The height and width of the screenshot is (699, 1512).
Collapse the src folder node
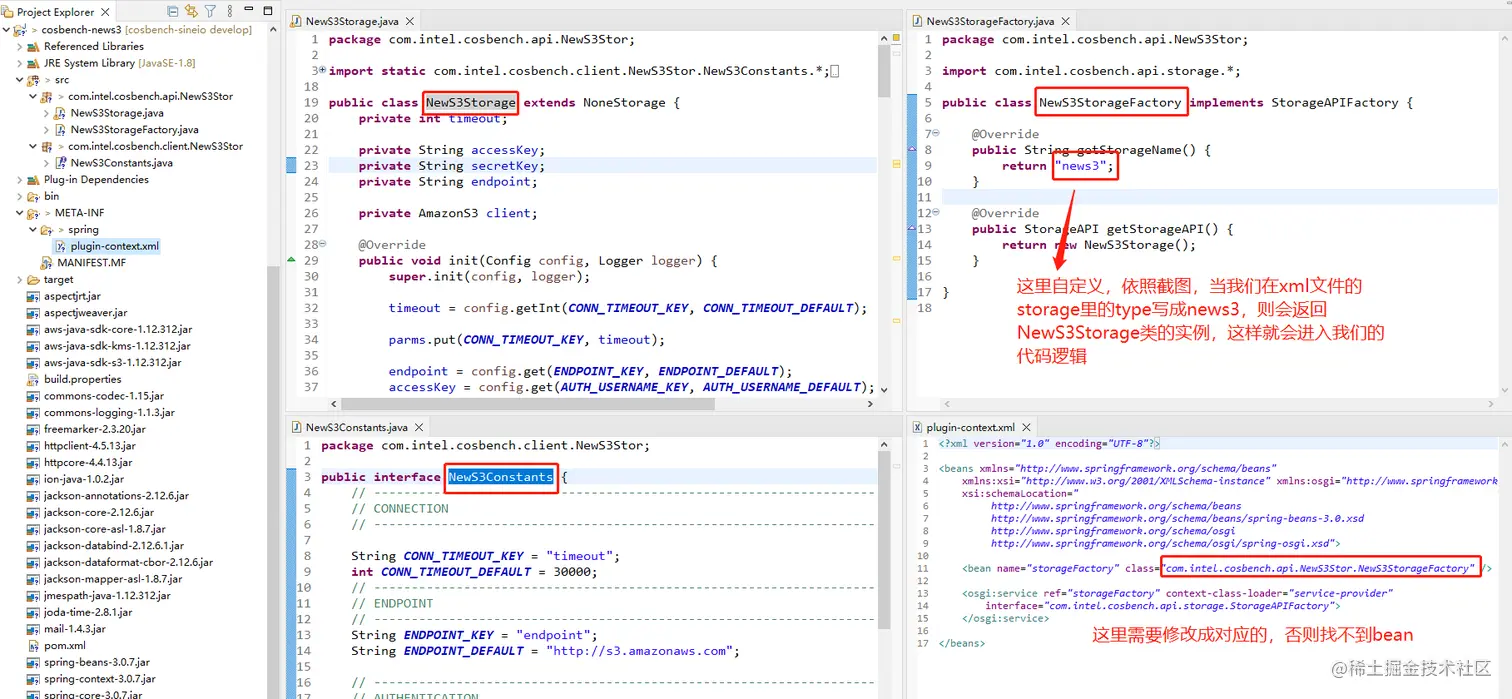[x=20, y=80]
